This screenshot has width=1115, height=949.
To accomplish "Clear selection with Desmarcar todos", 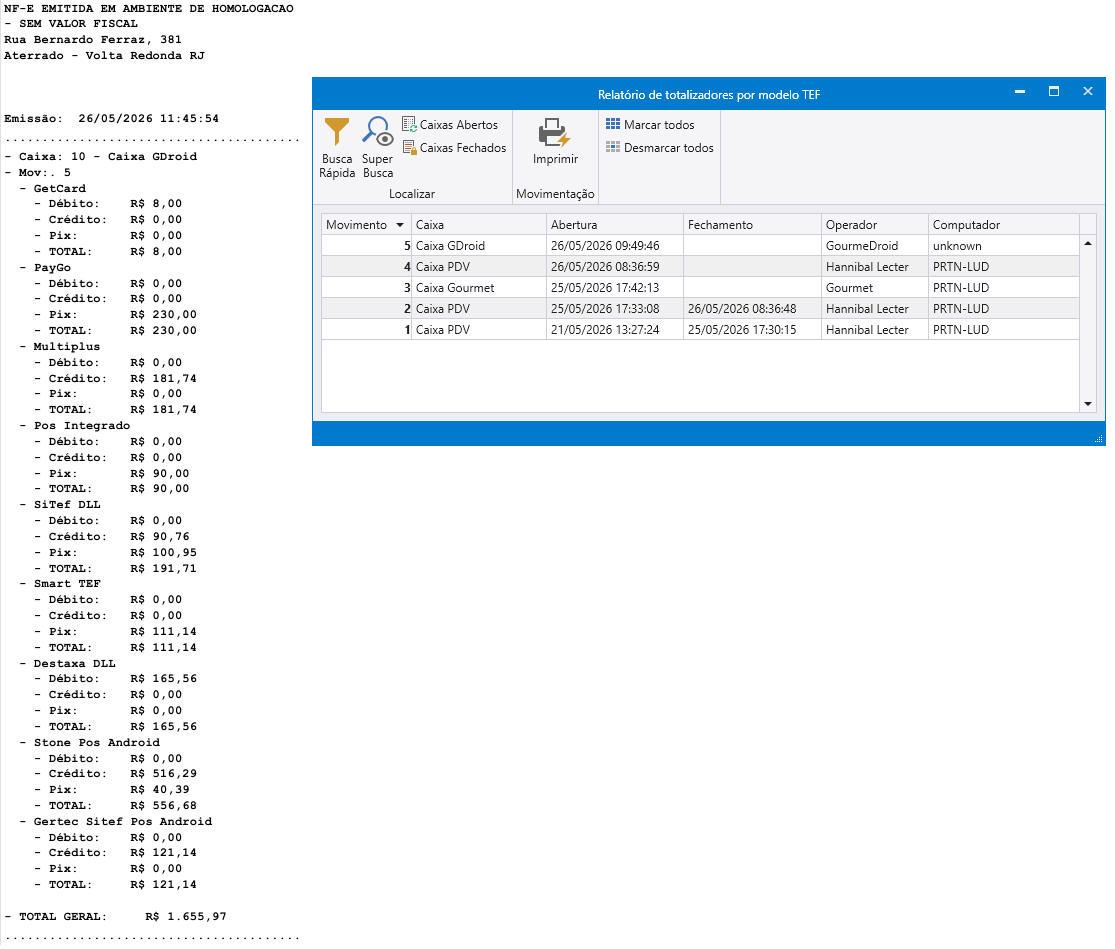I will pos(659,147).
